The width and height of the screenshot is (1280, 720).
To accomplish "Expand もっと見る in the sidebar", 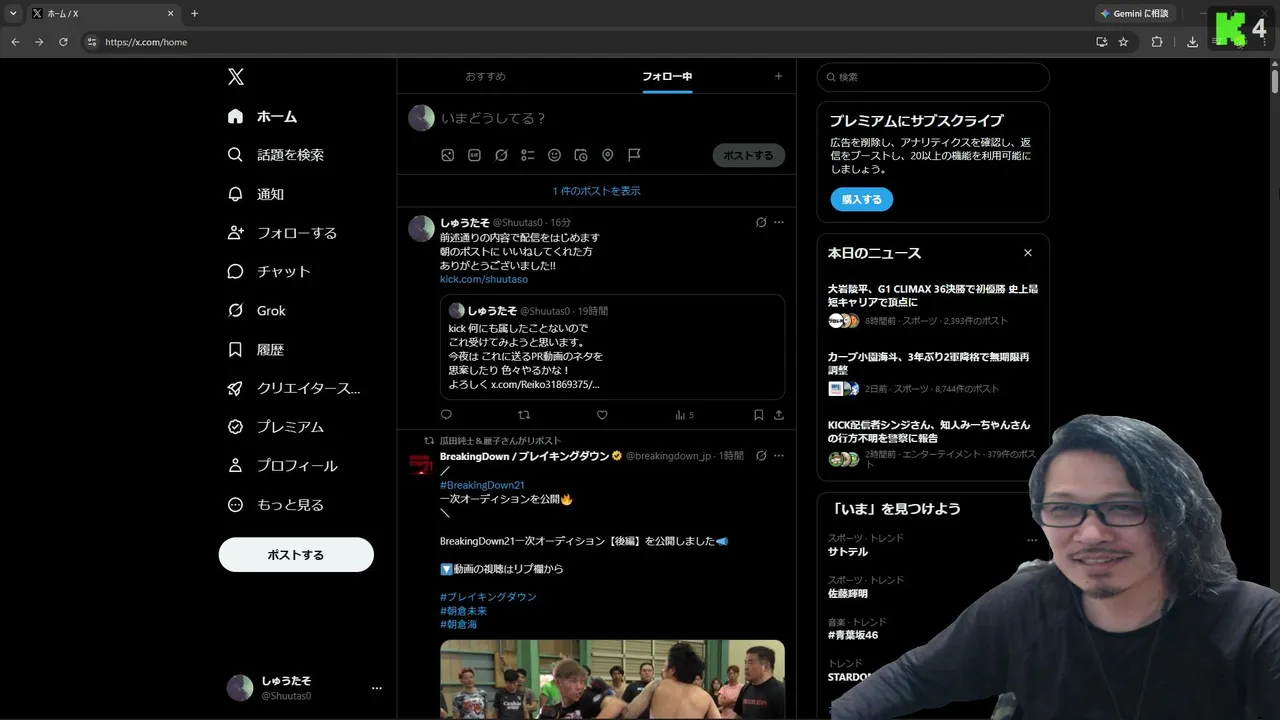I will [x=275, y=504].
